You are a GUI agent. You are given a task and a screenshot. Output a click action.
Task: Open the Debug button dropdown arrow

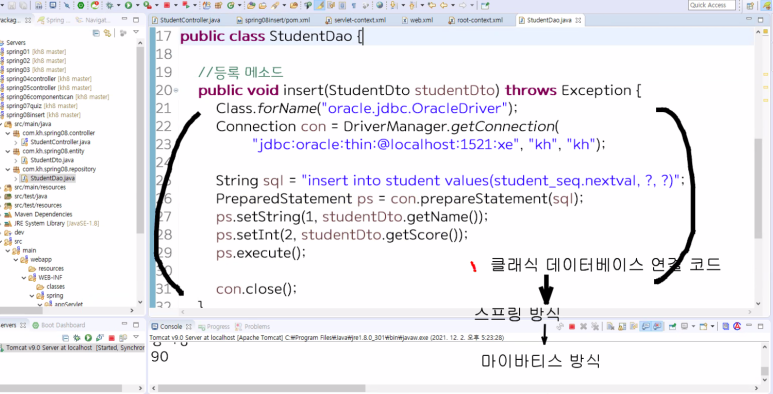click(119, 5)
